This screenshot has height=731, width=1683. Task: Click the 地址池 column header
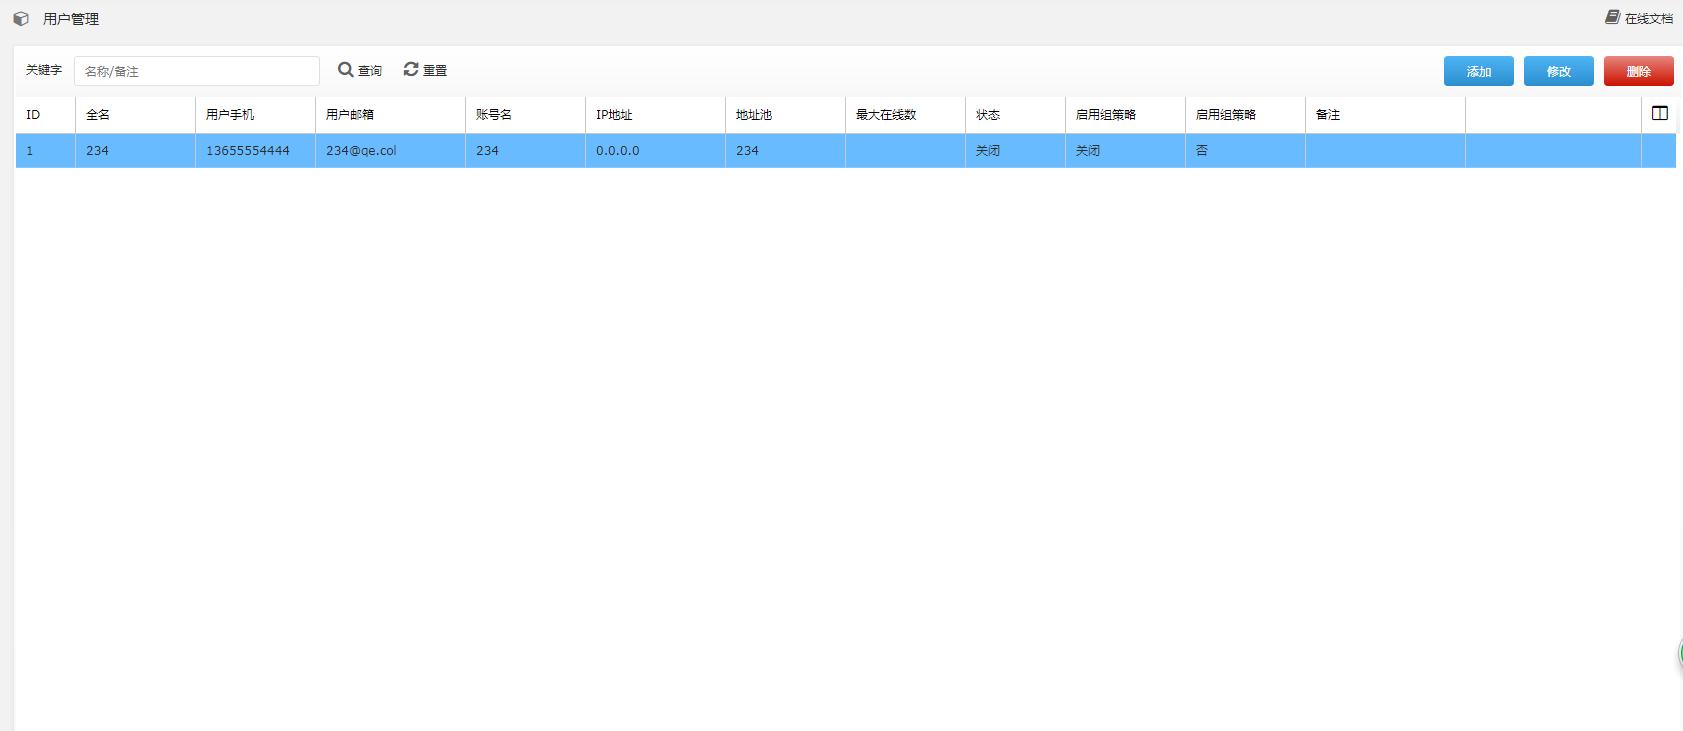(x=785, y=115)
